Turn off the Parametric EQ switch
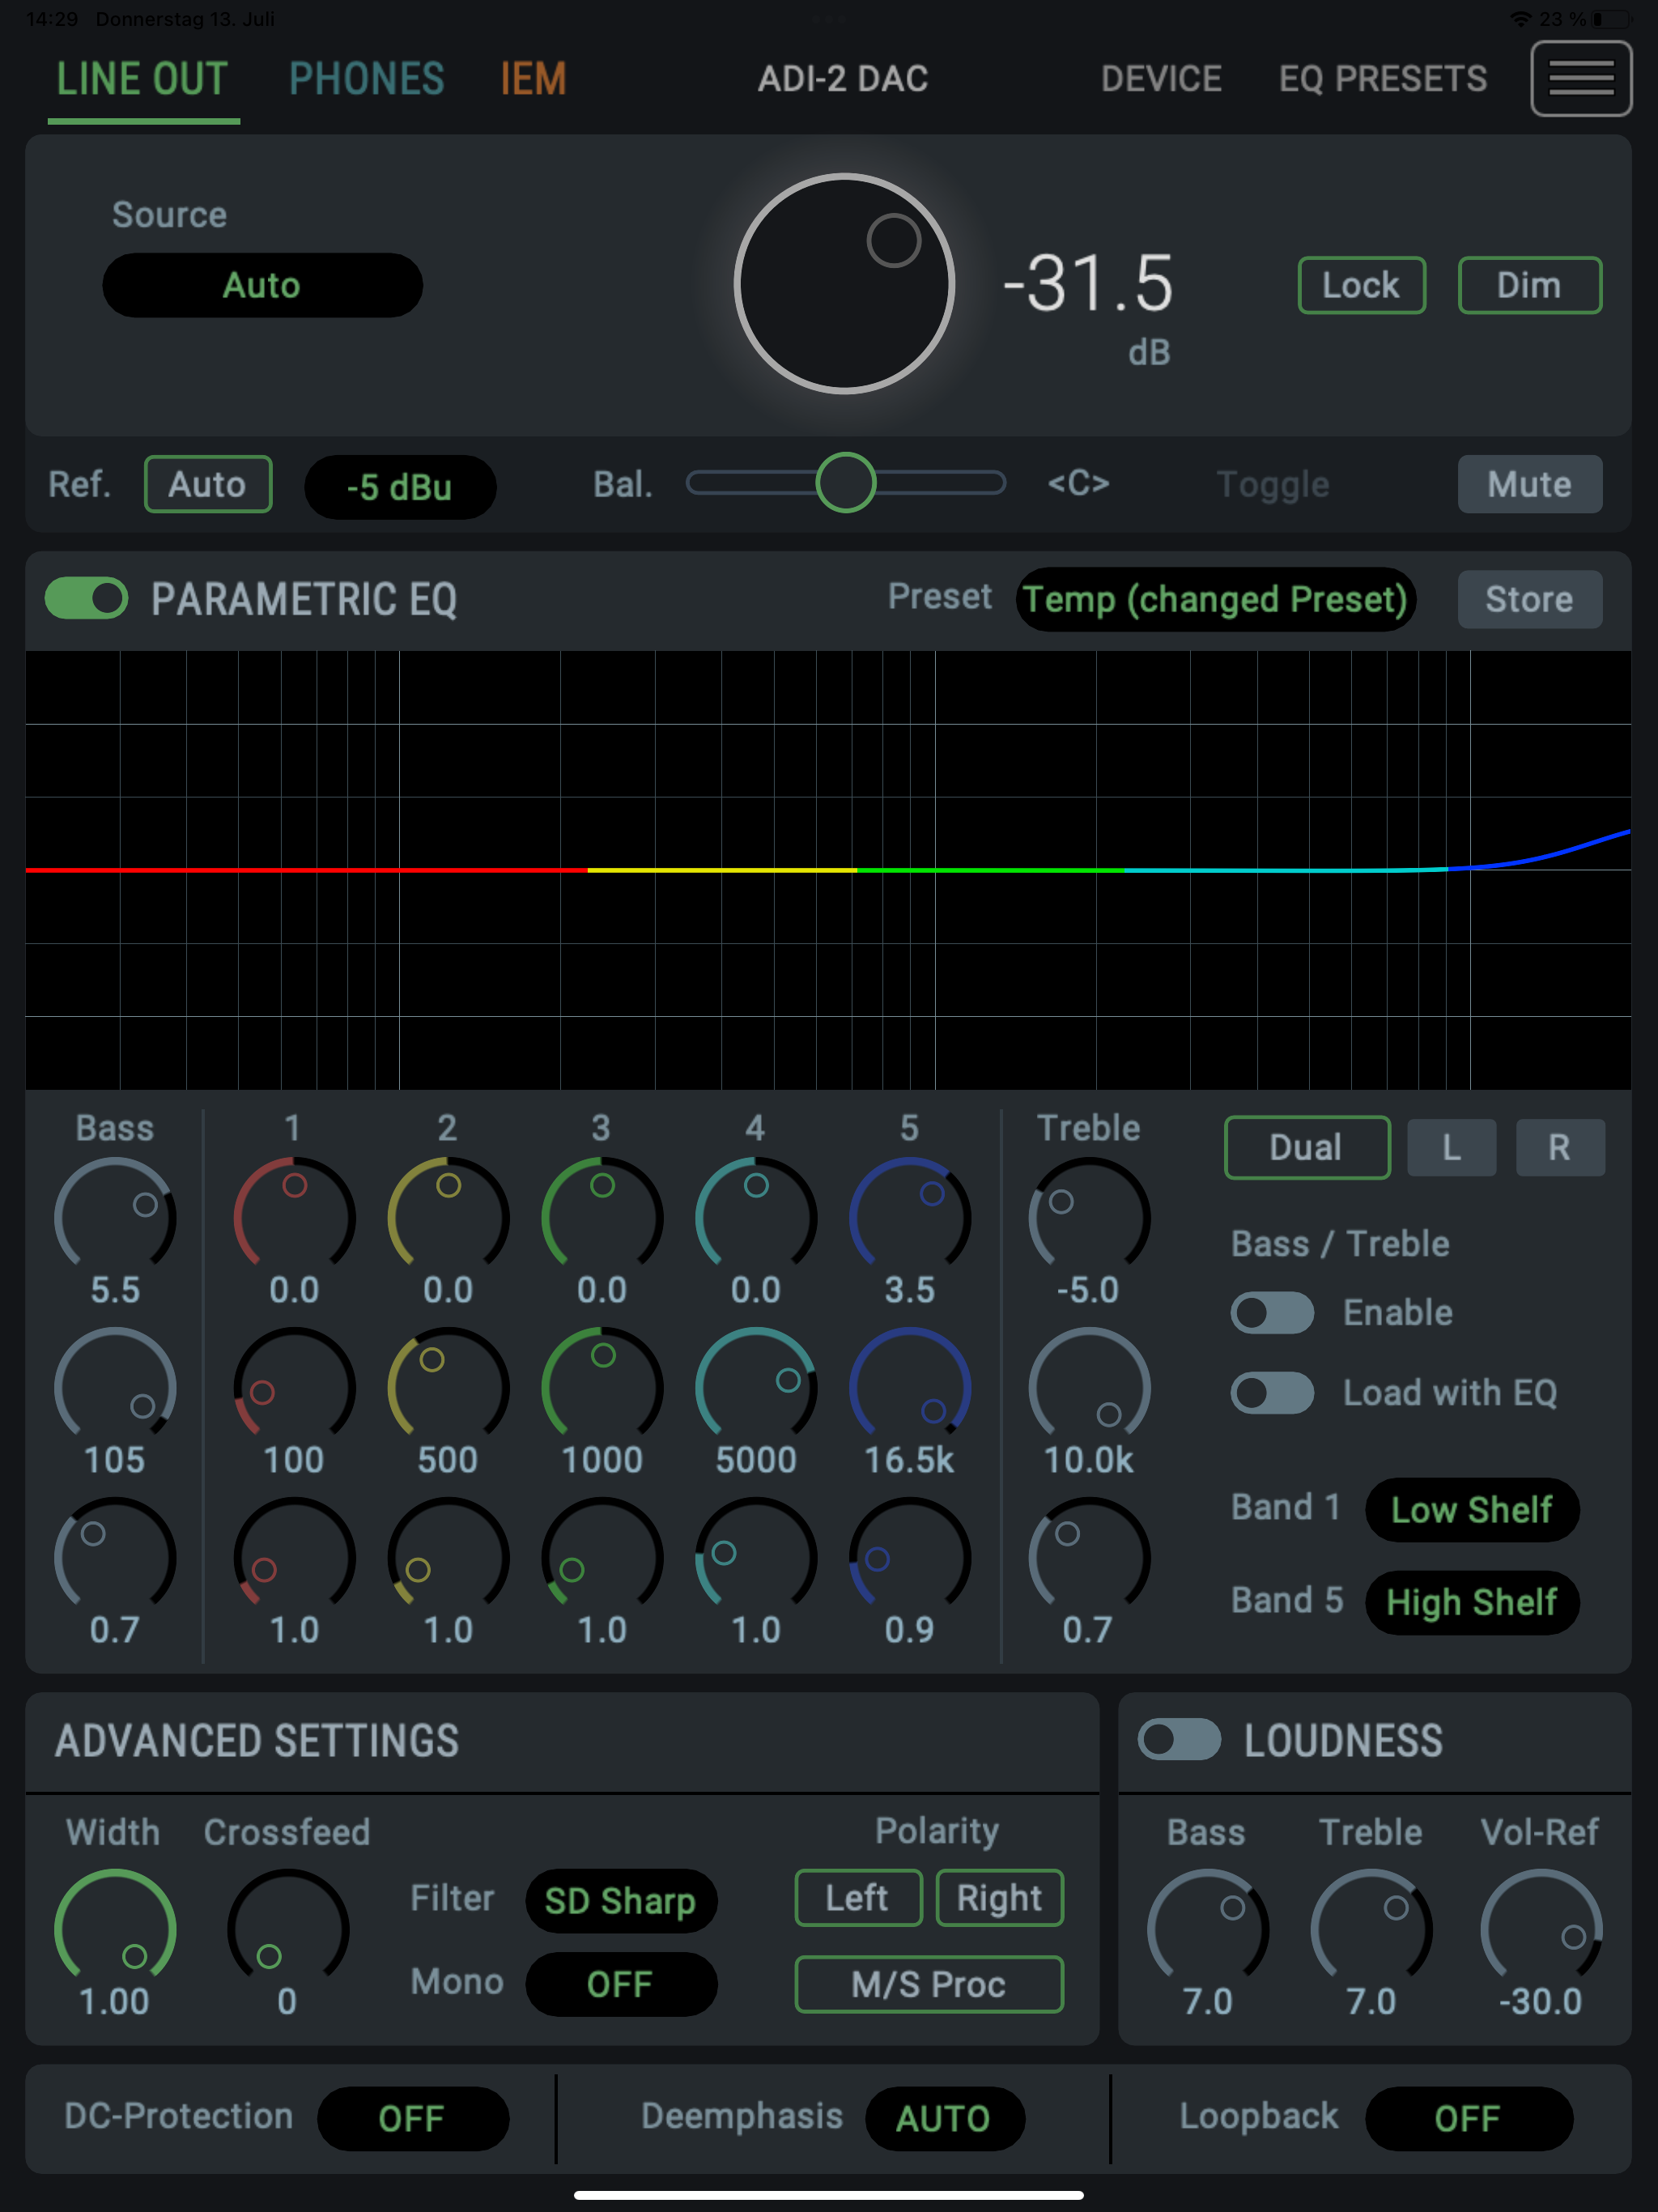The image size is (1658, 2212). [x=87, y=598]
